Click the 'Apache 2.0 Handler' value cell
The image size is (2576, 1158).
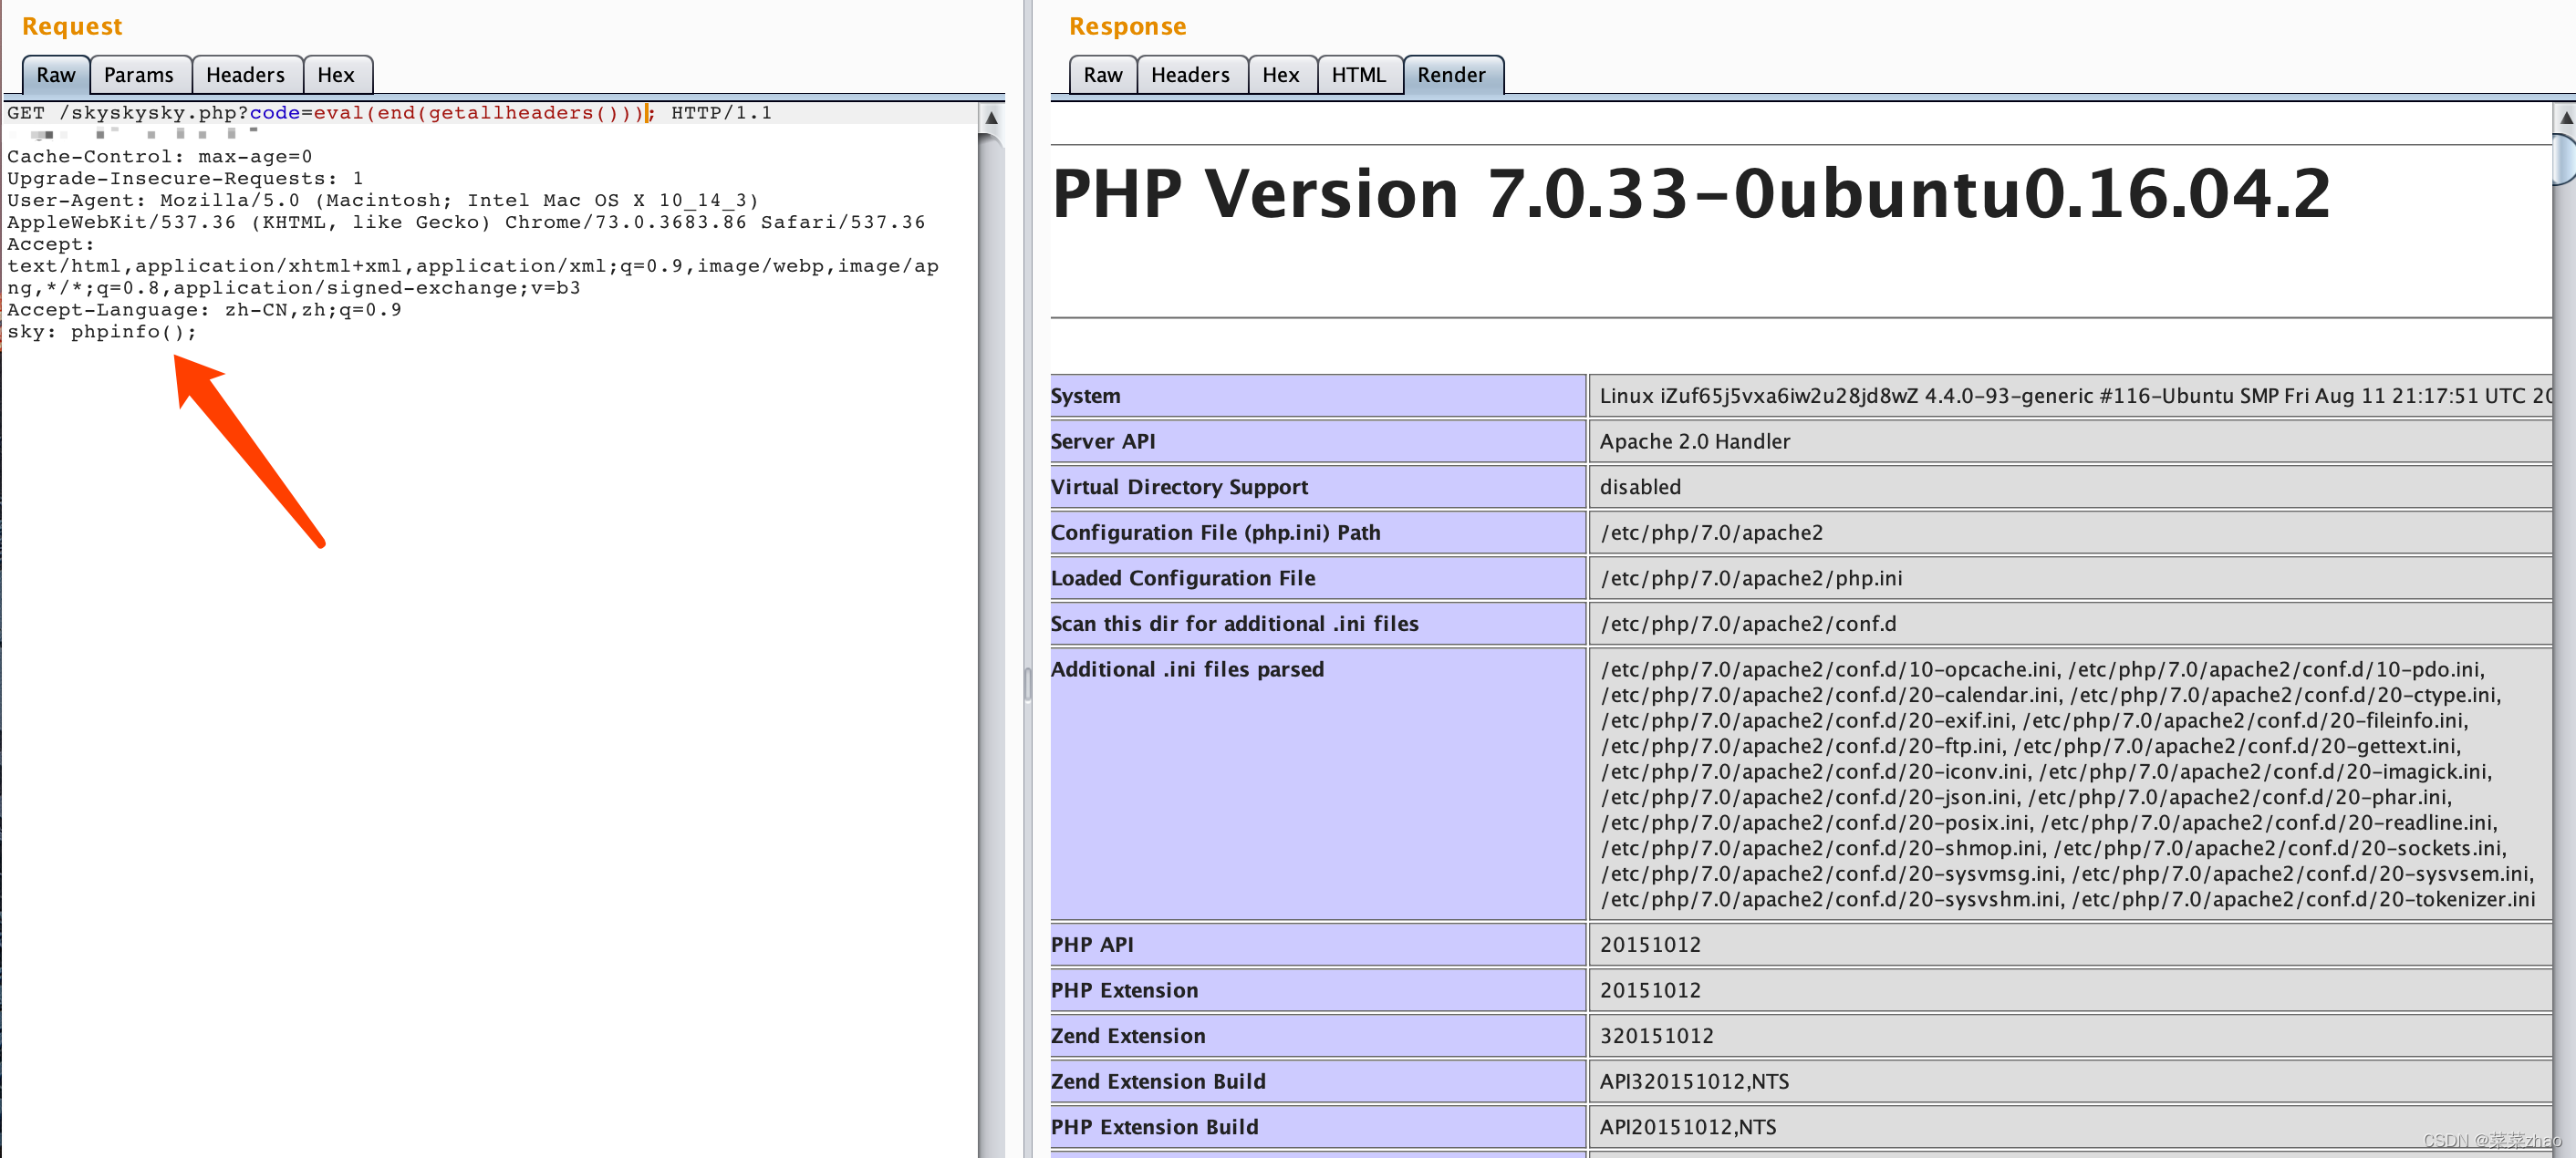[x=1694, y=441]
